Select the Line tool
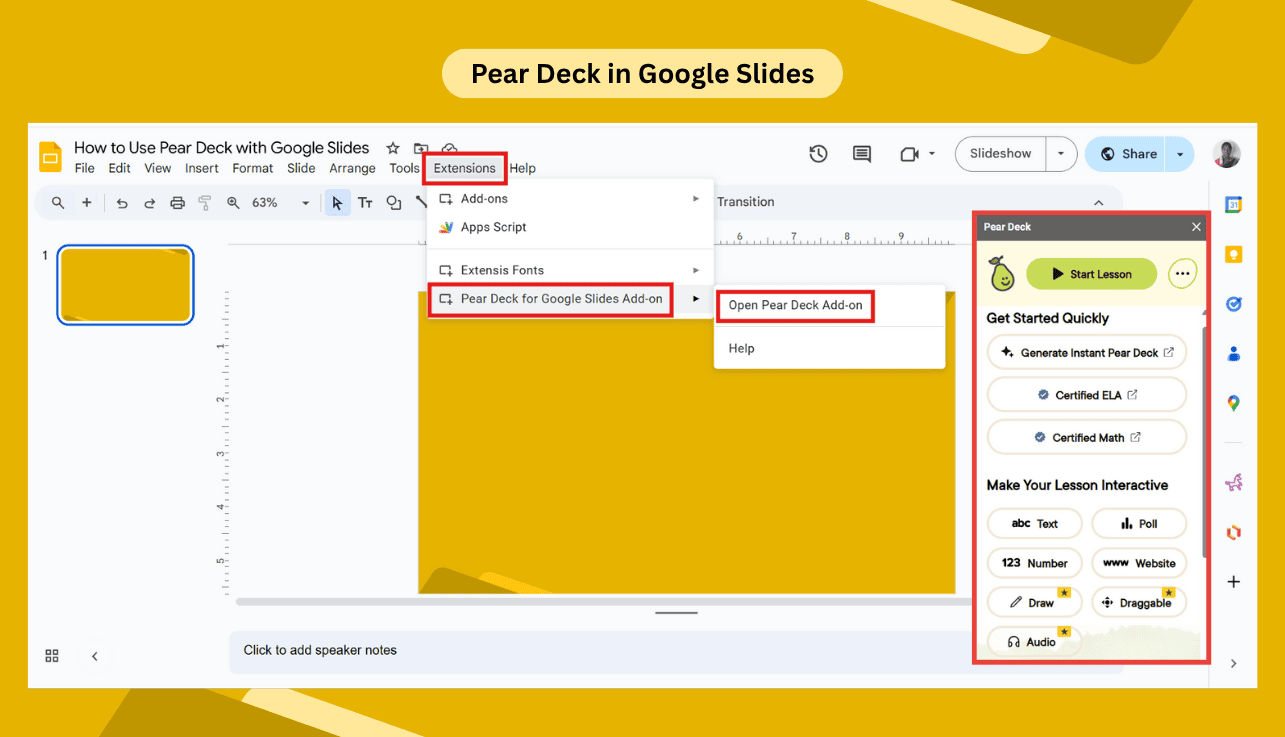The height and width of the screenshot is (737, 1285). point(422,202)
